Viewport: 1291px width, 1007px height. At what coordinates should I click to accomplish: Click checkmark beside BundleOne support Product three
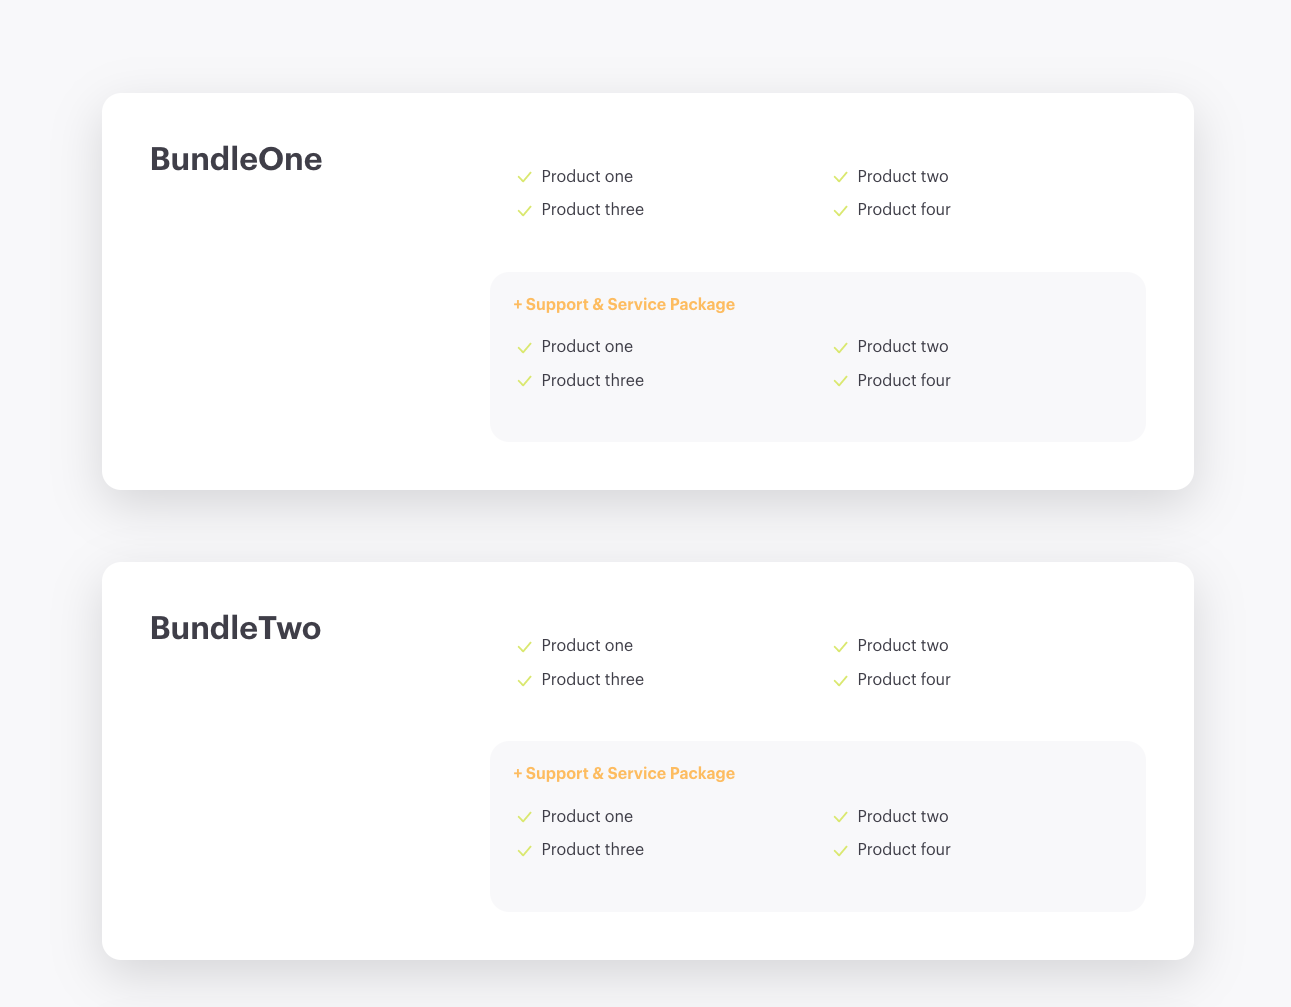(524, 381)
